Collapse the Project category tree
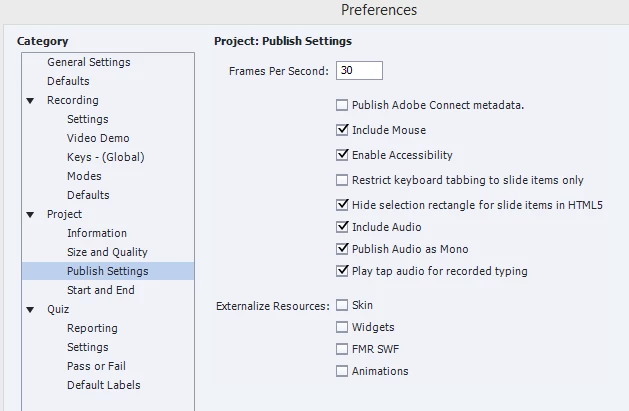 point(30,215)
